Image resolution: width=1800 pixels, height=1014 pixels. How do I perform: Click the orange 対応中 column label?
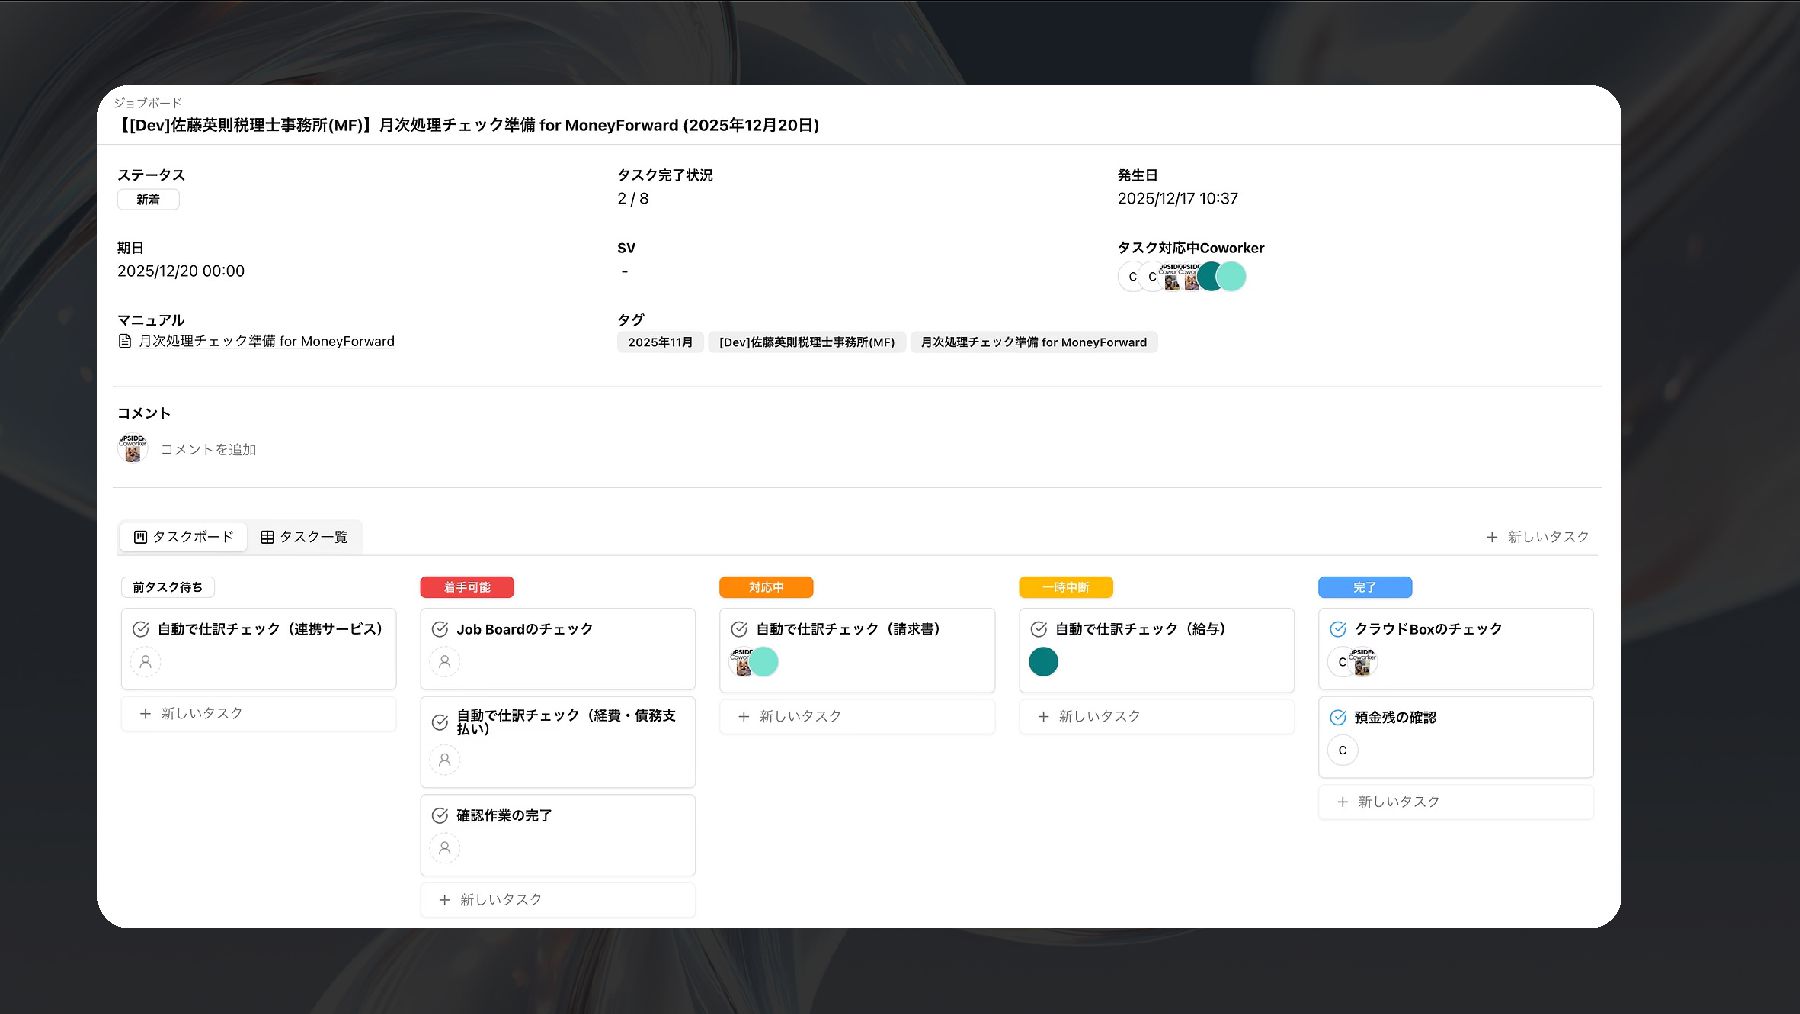[766, 588]
